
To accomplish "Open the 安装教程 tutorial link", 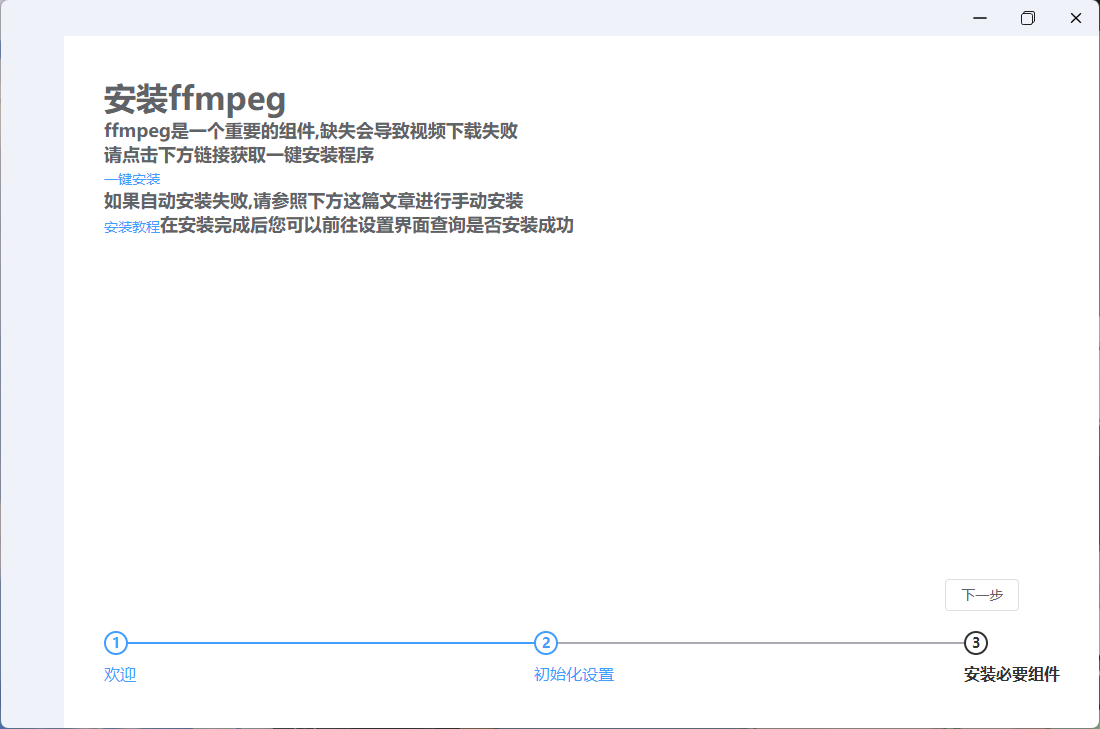I will pos(132,227).
